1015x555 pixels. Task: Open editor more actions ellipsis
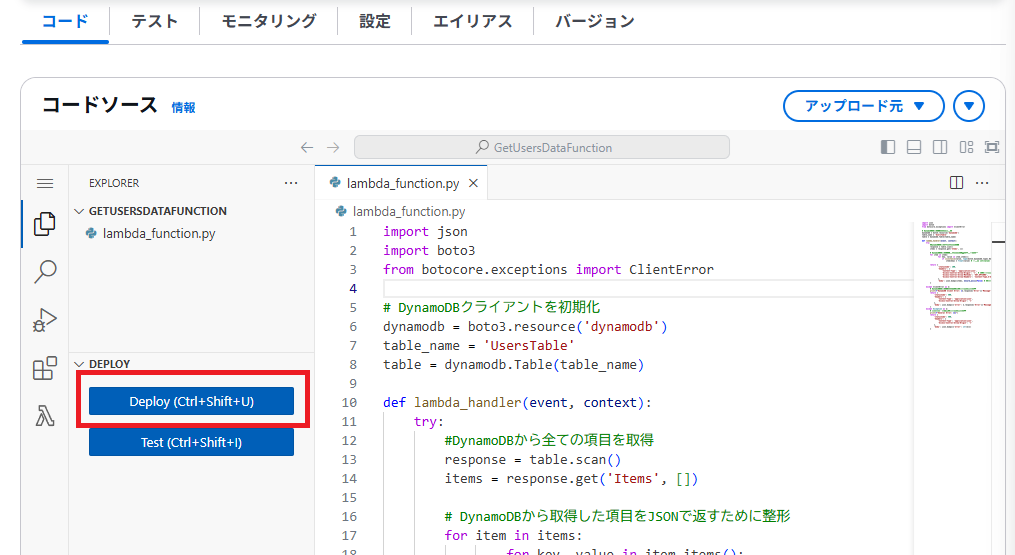click(x=982, y=183)
